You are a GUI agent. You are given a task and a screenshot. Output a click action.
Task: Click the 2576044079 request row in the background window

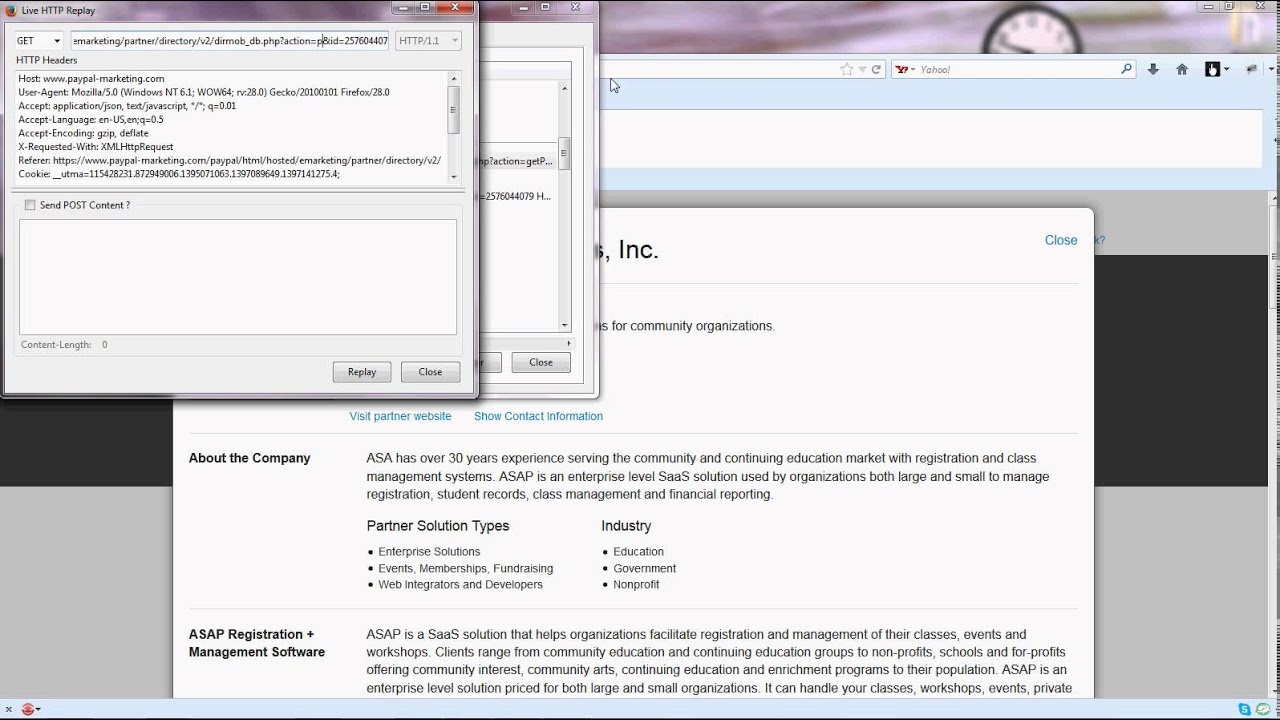(517, 197)
